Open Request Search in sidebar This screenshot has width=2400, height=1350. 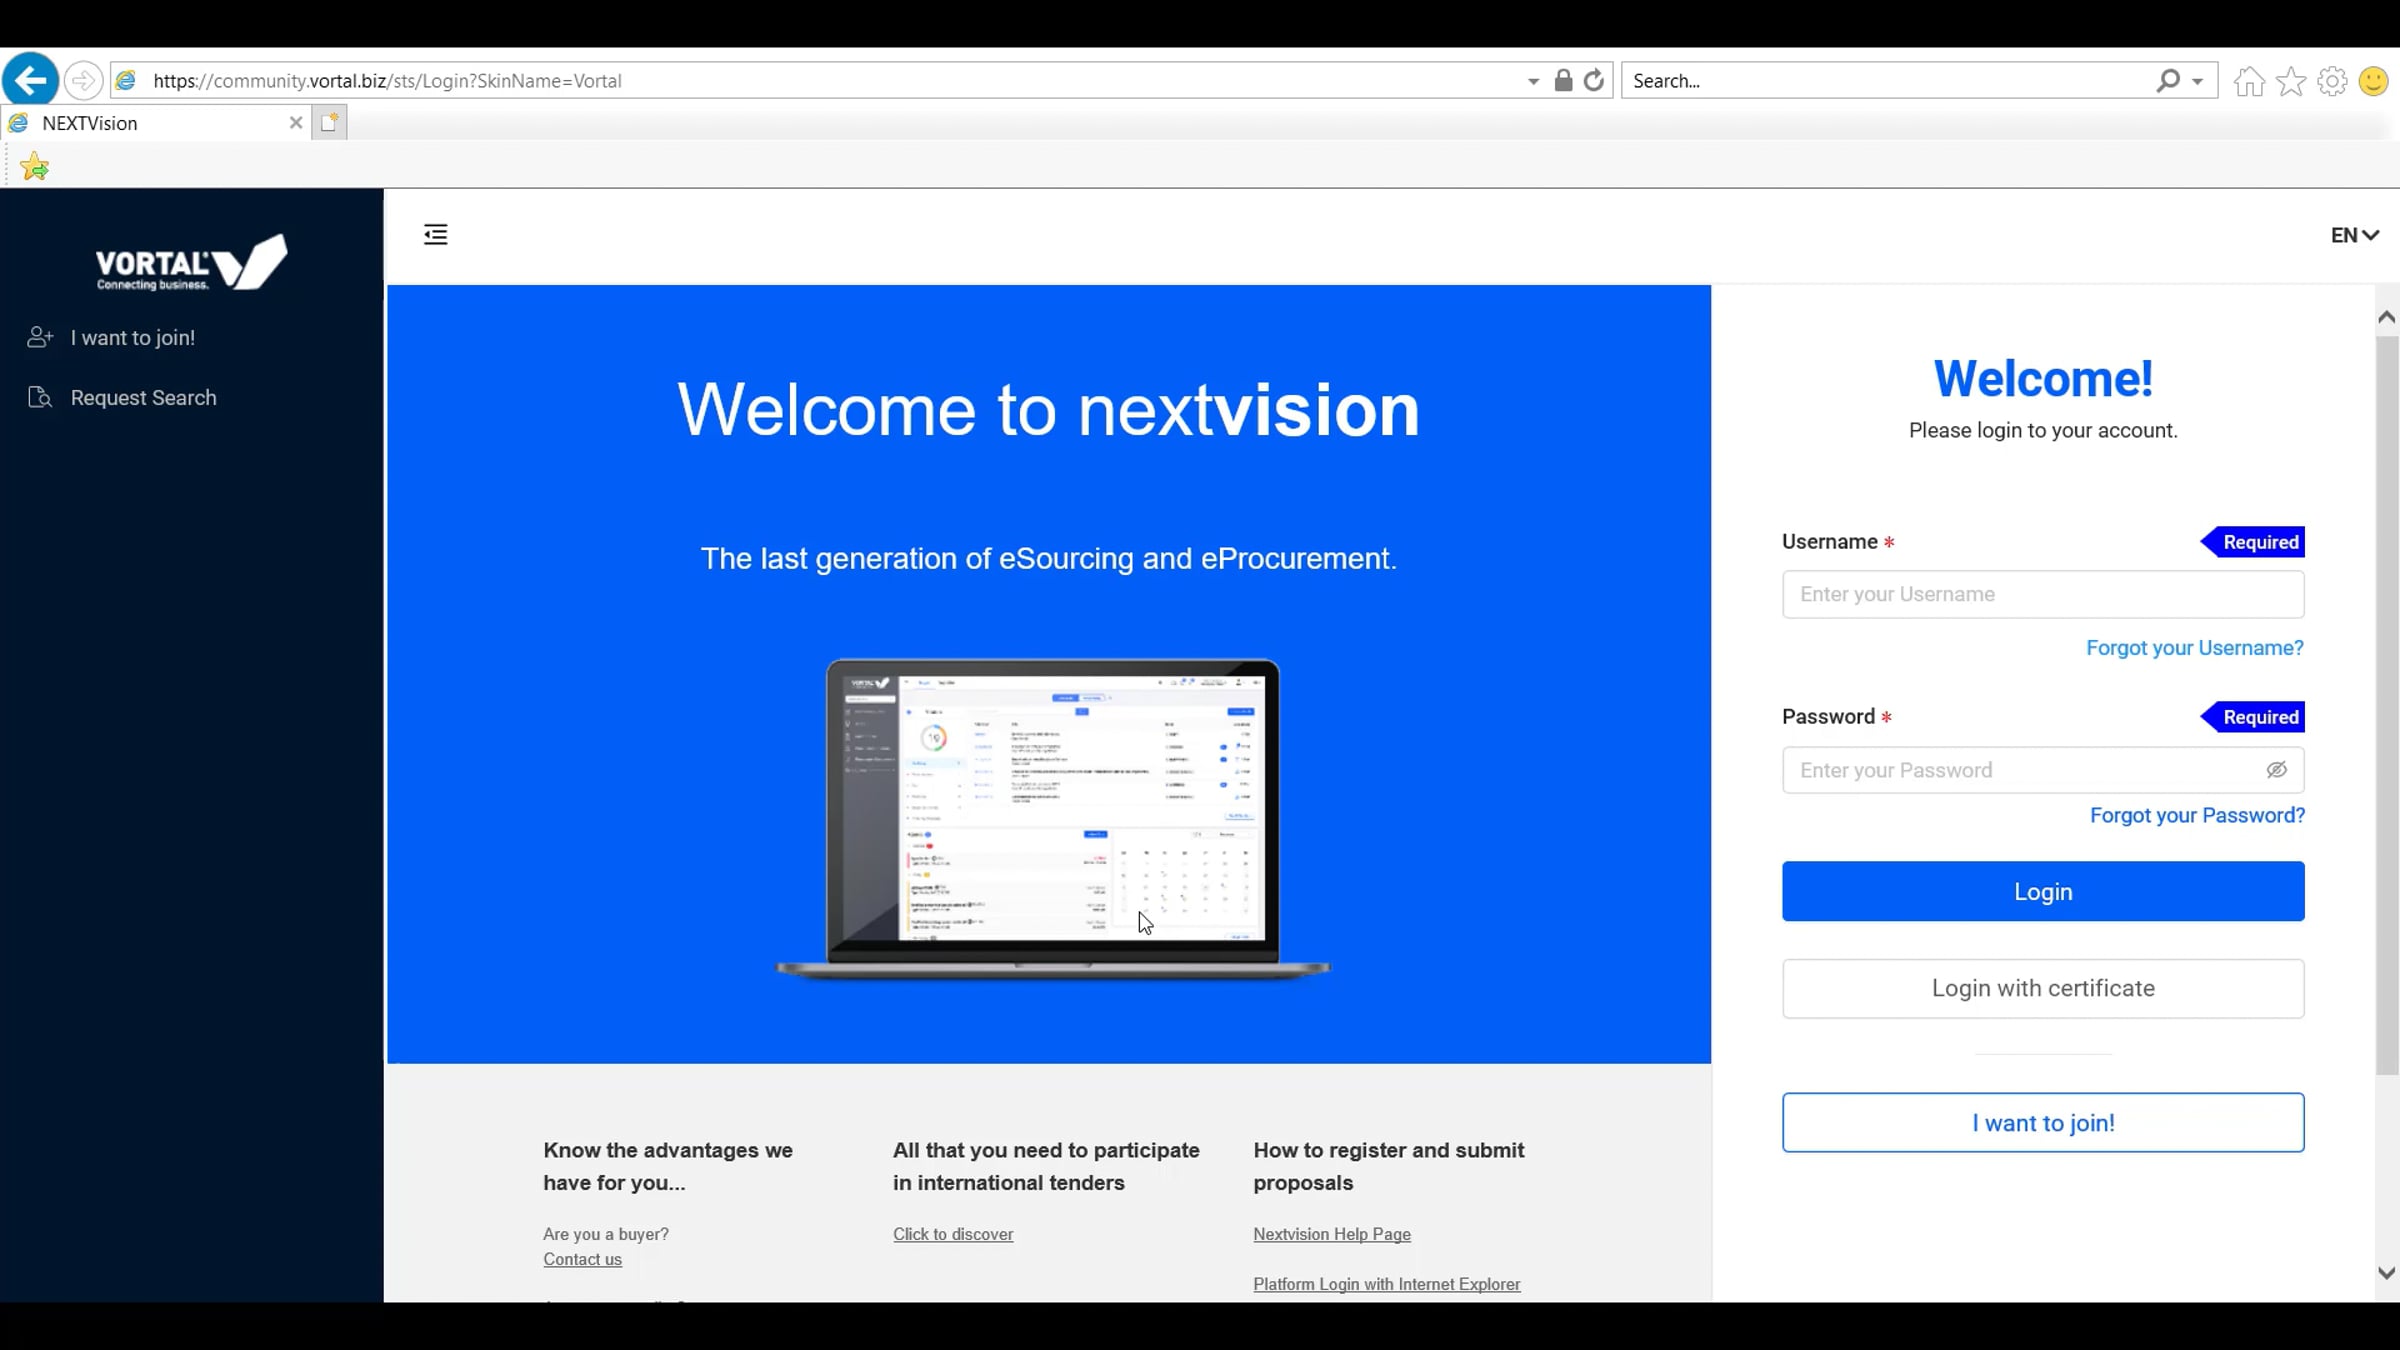coord(144,398)
